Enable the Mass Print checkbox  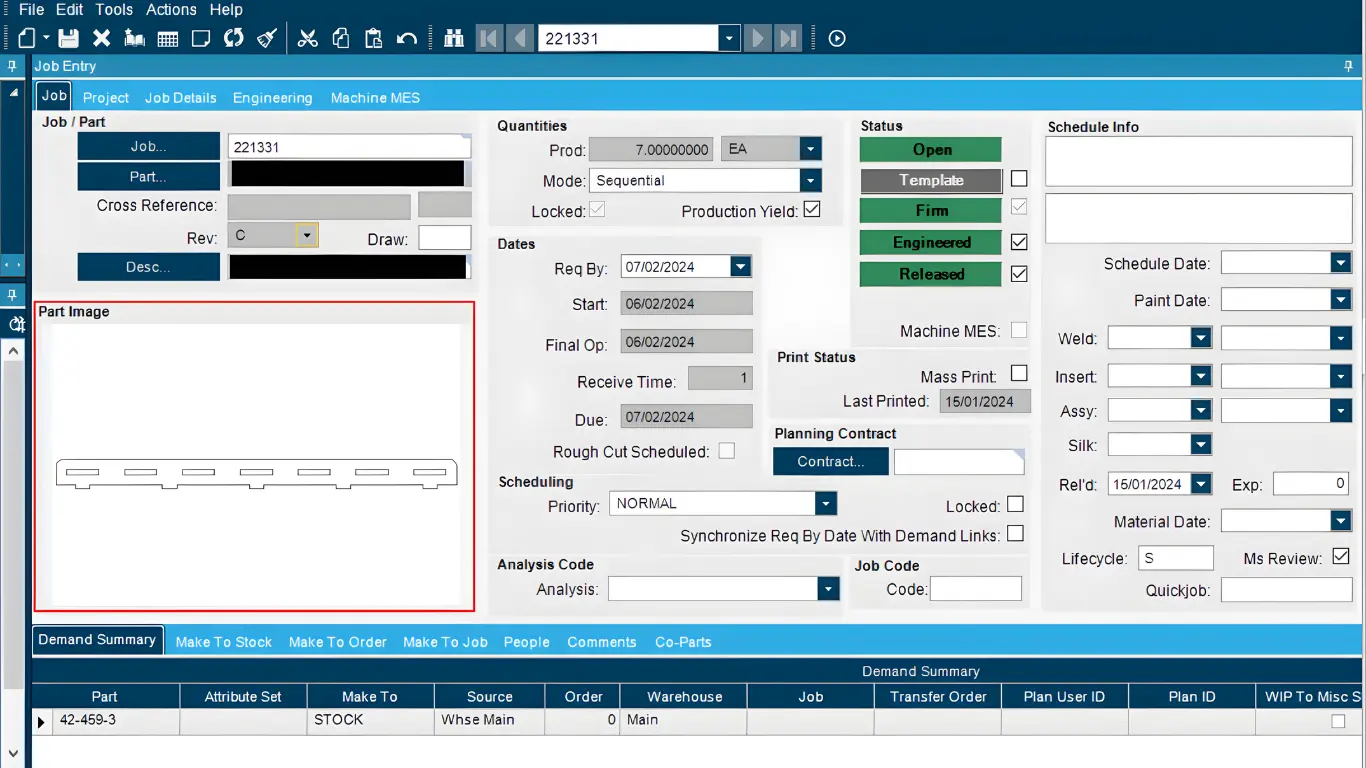click(1019, 374)
